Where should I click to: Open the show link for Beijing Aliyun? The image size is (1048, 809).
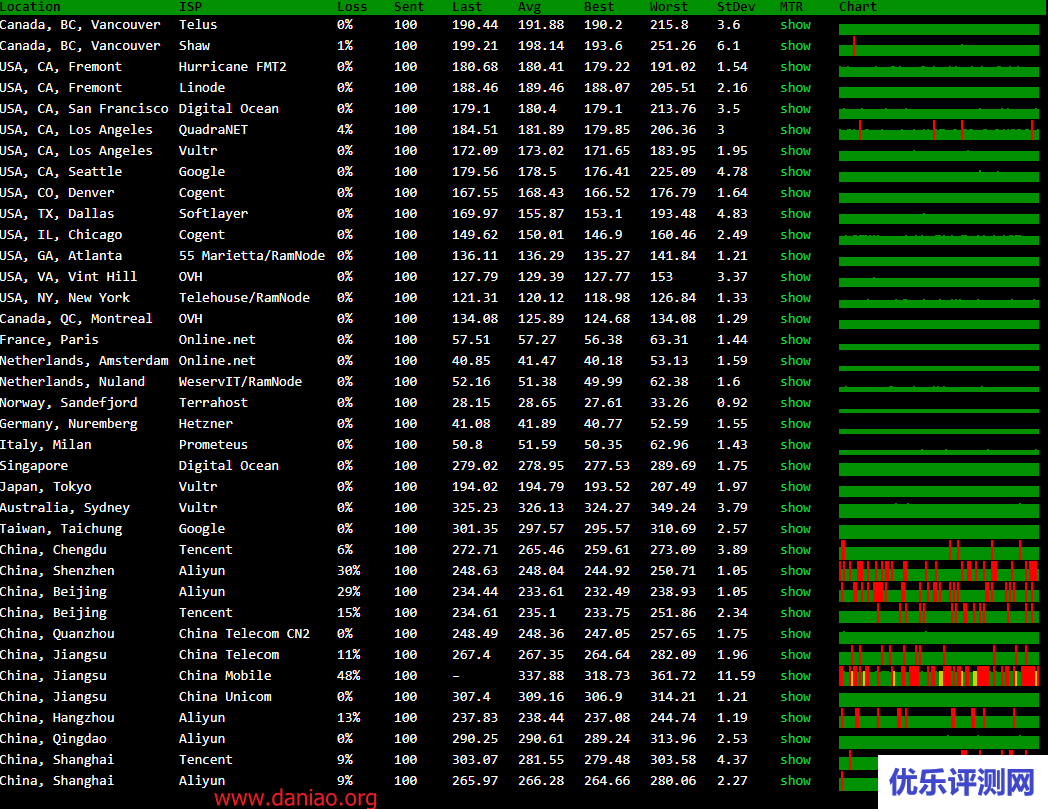(x=795, y=592)
